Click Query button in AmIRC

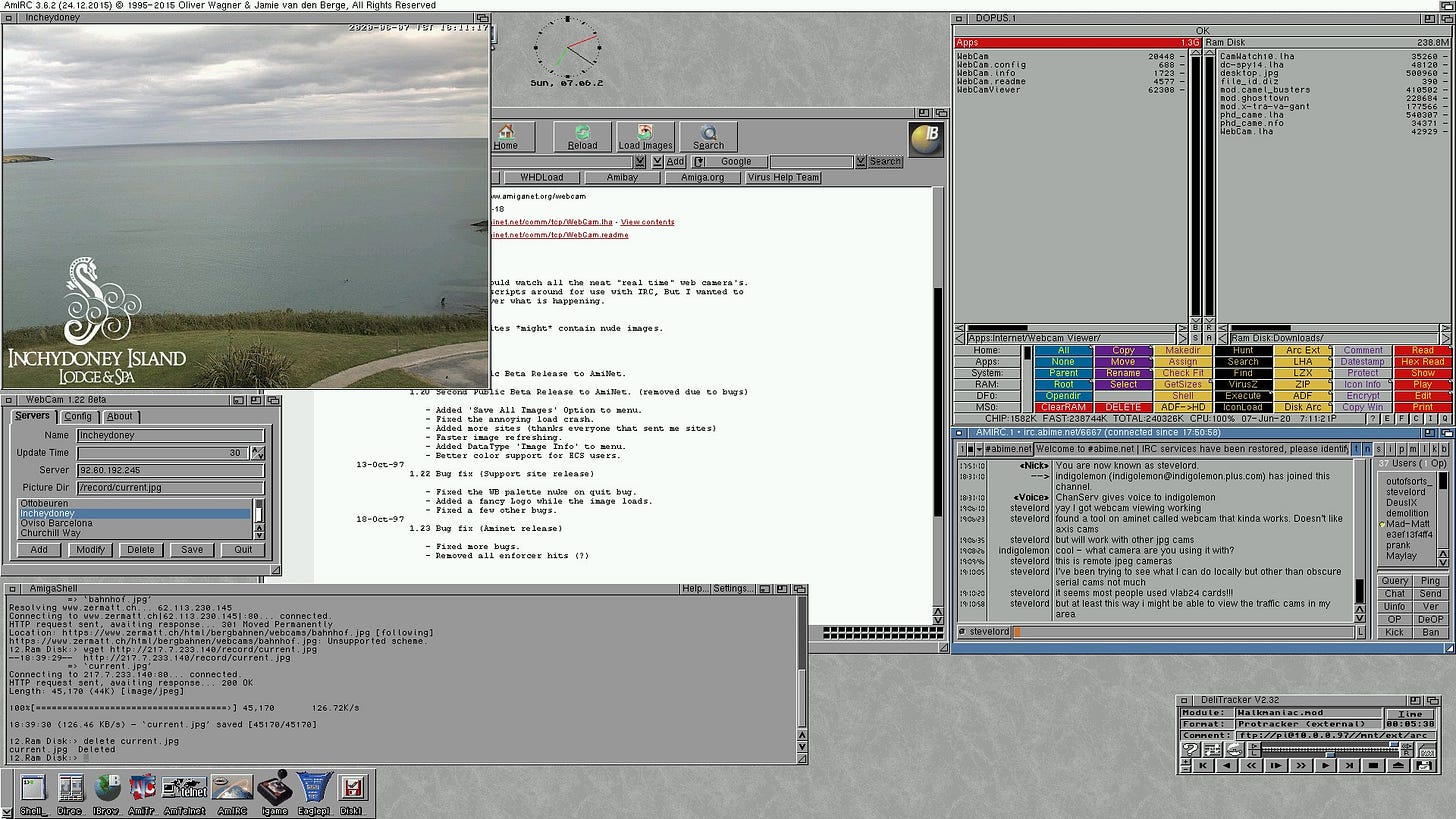point(1394,581)
